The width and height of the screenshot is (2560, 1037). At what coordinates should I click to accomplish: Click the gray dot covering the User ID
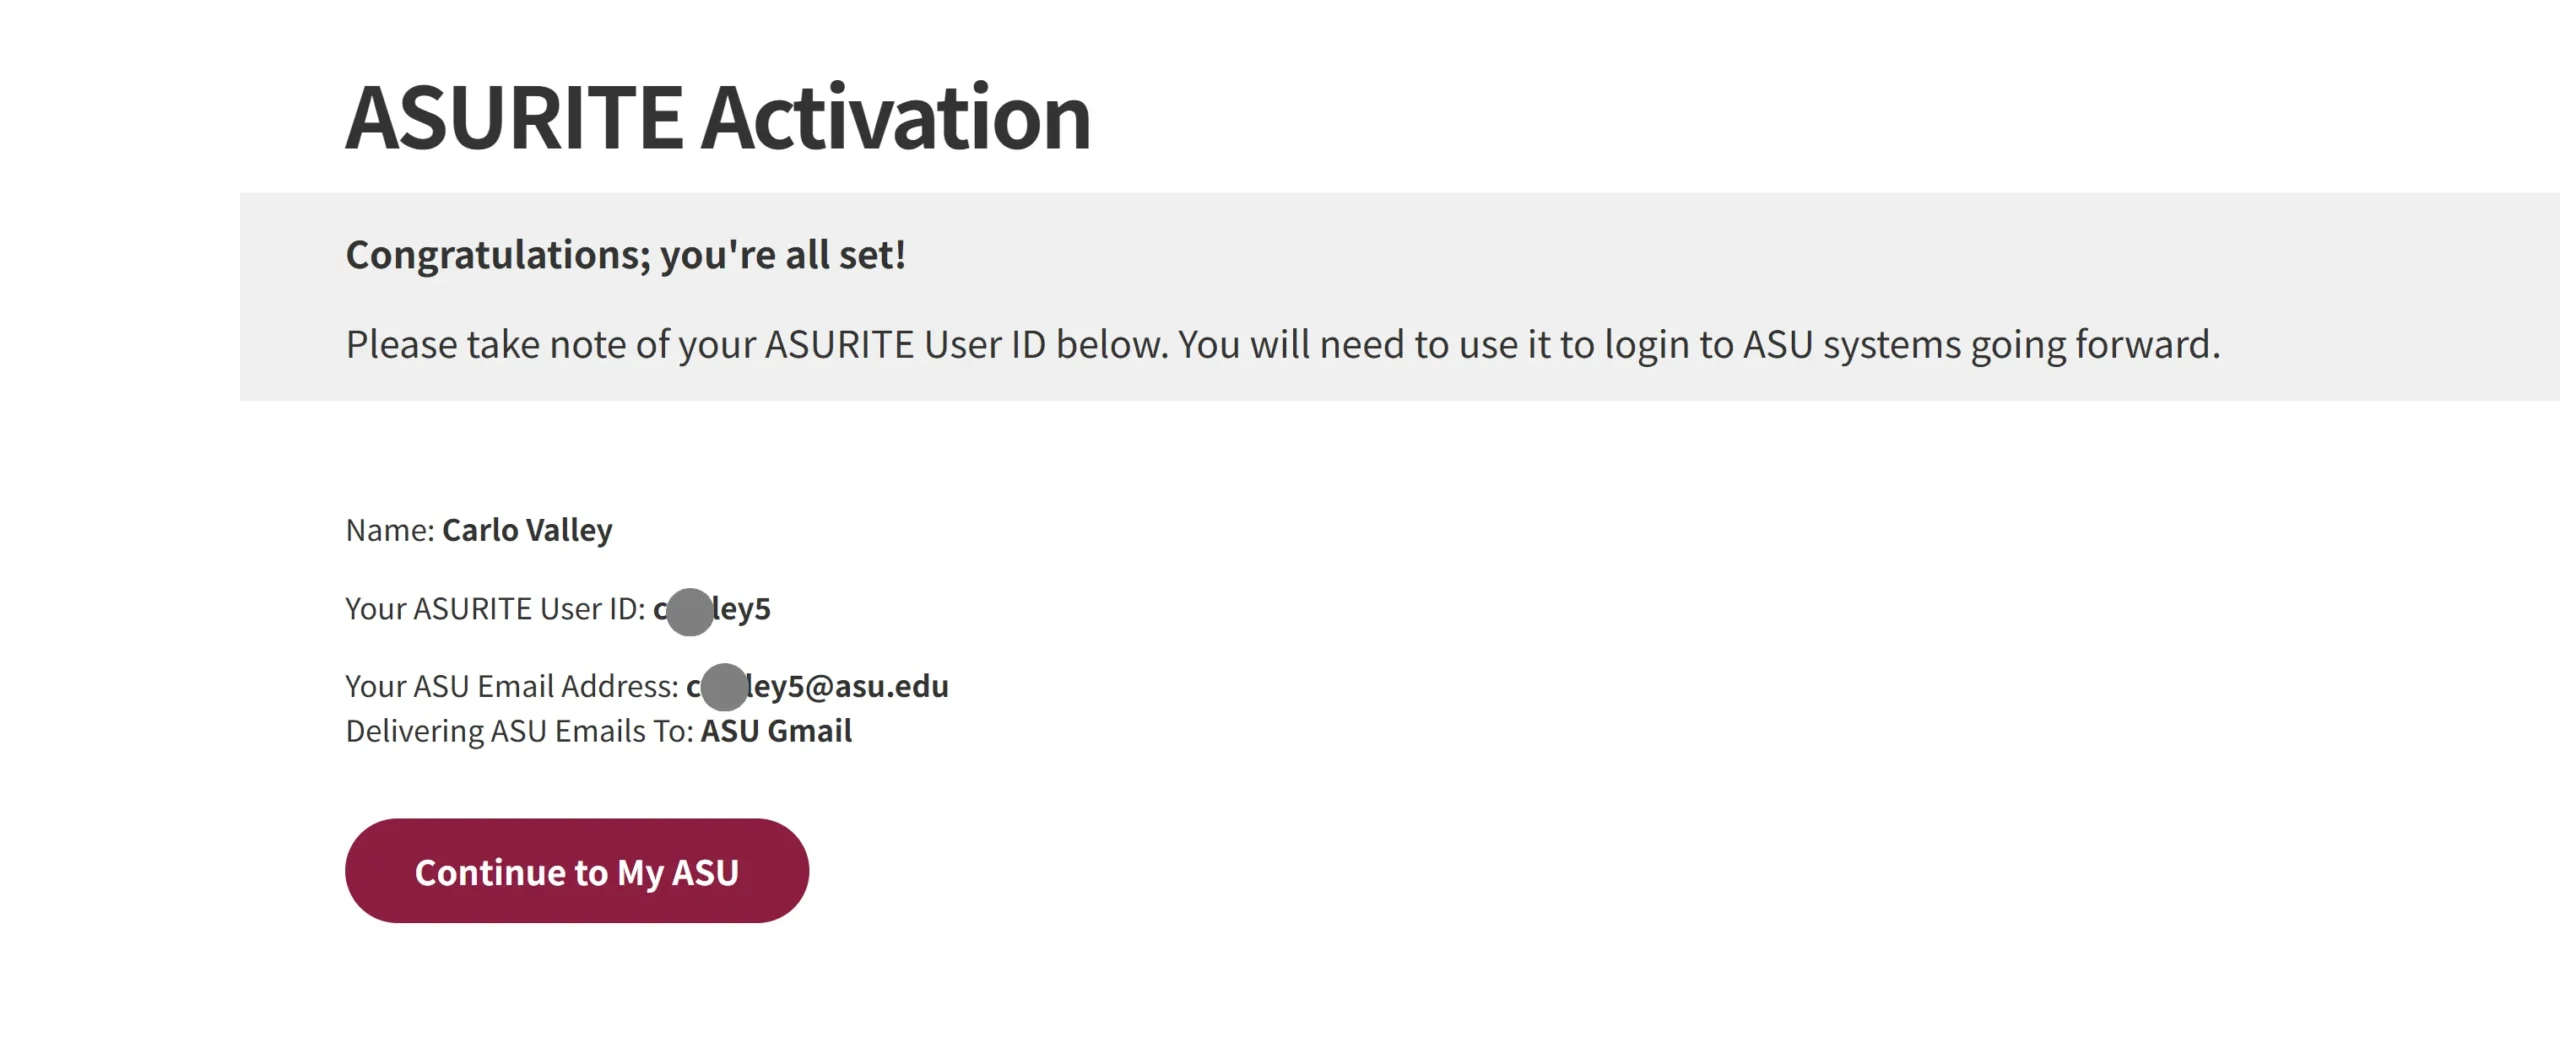click(690, 612)
